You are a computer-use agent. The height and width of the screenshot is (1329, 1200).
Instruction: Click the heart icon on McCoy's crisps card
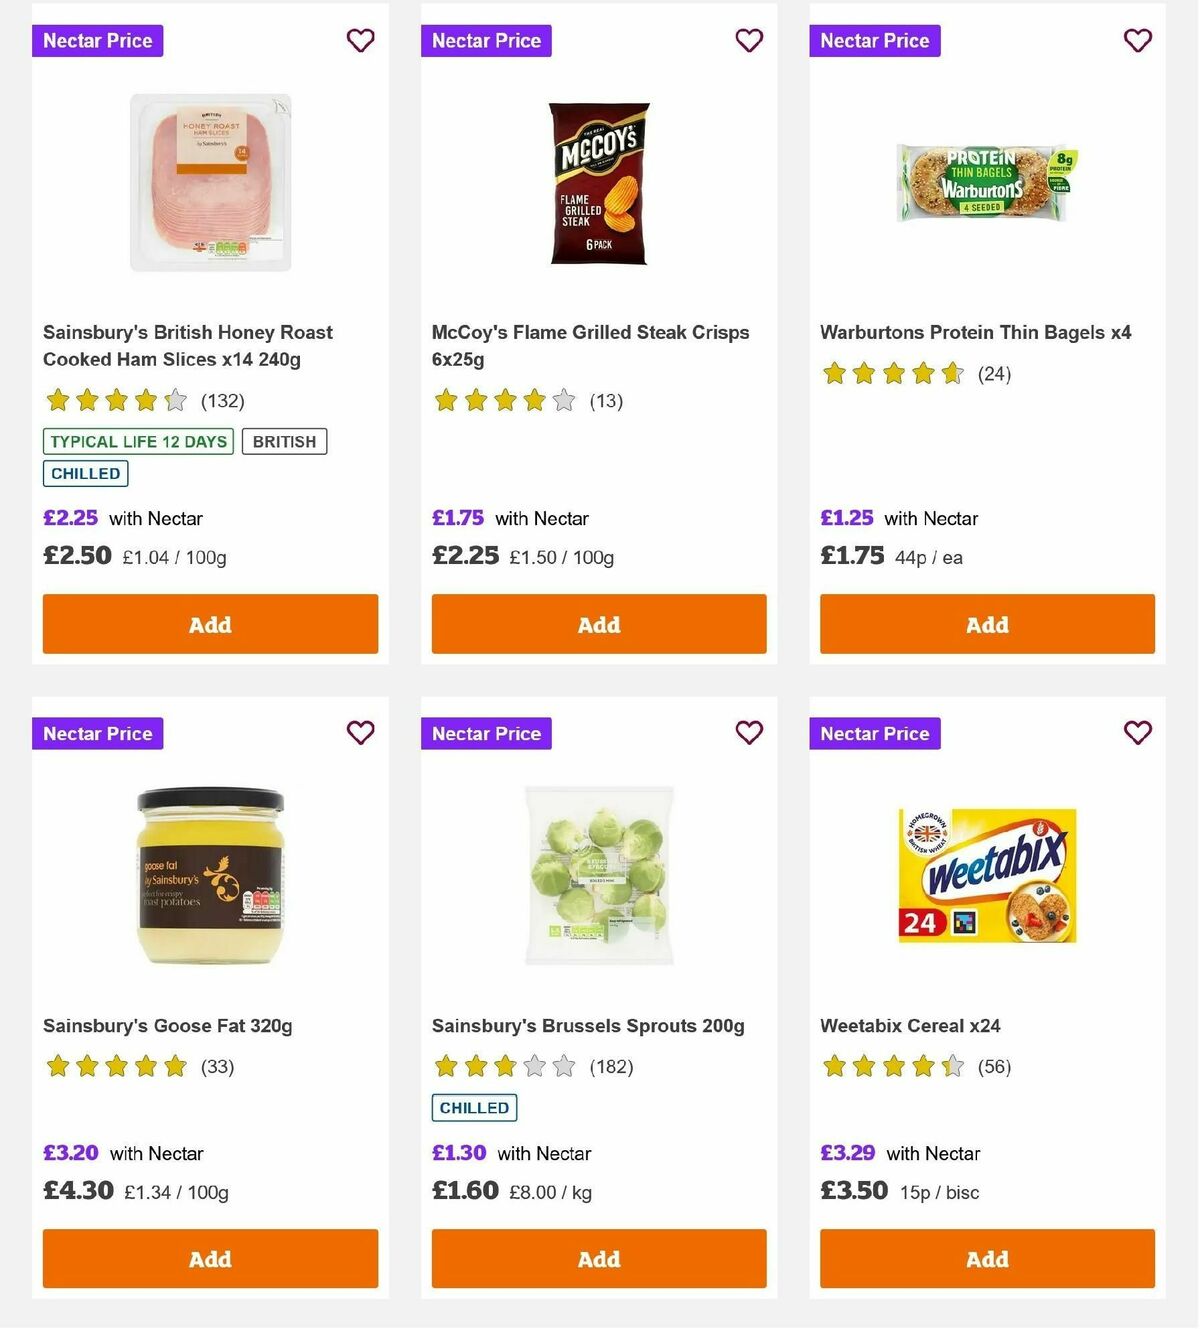coord(749,41)
